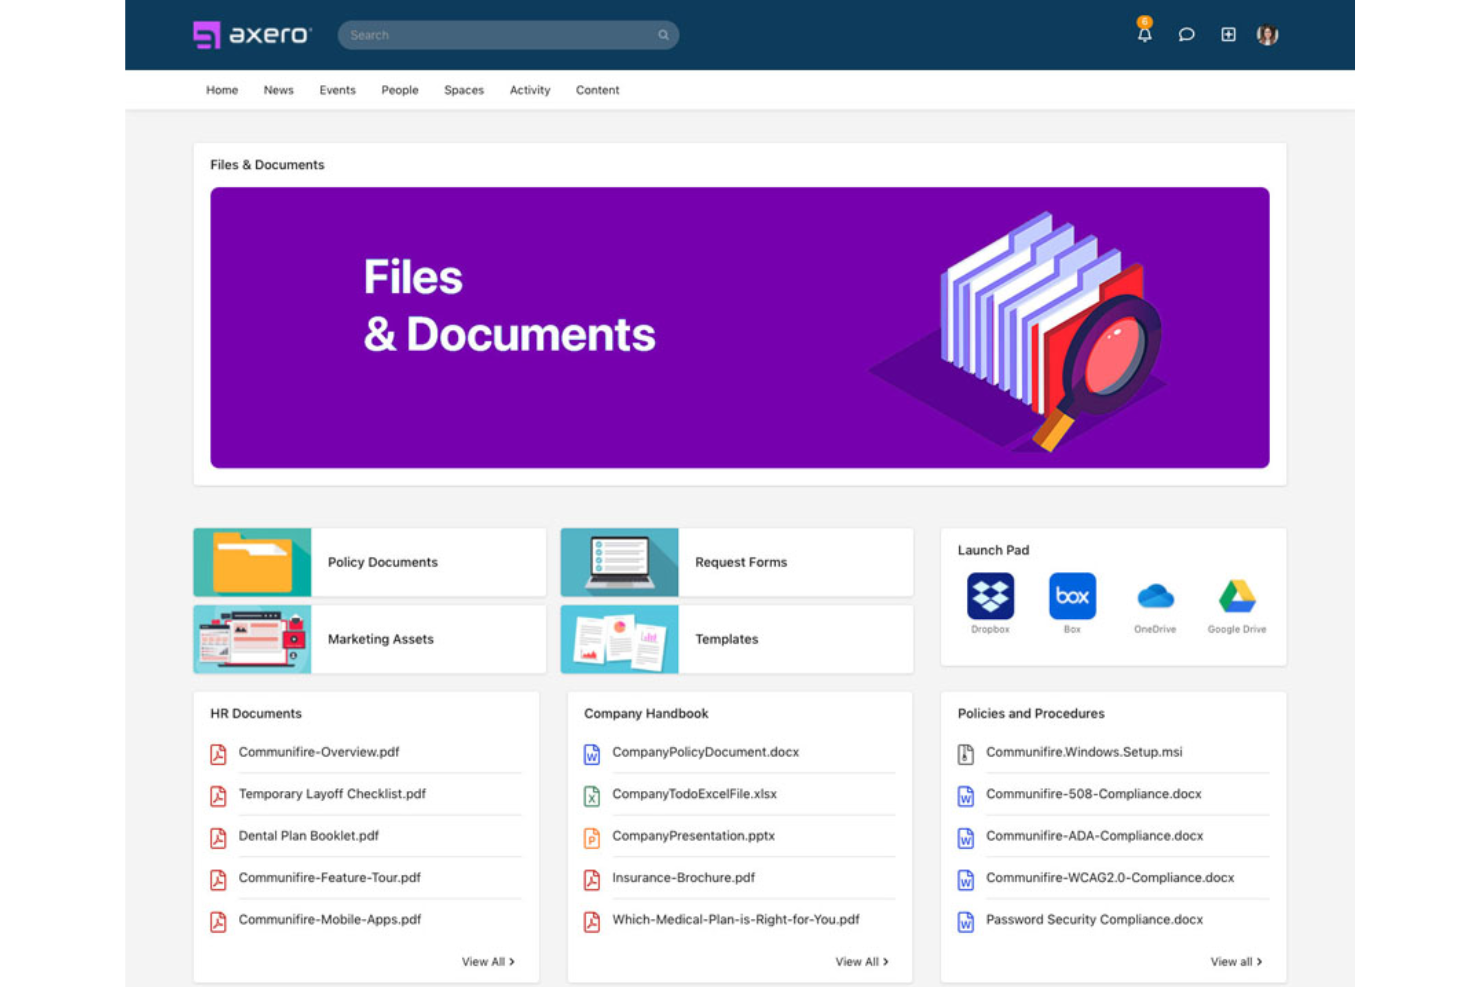Click the axero logo
The height and width of the screenshot is (987, 1480).
pyautogui.click(x=252, y=35)
